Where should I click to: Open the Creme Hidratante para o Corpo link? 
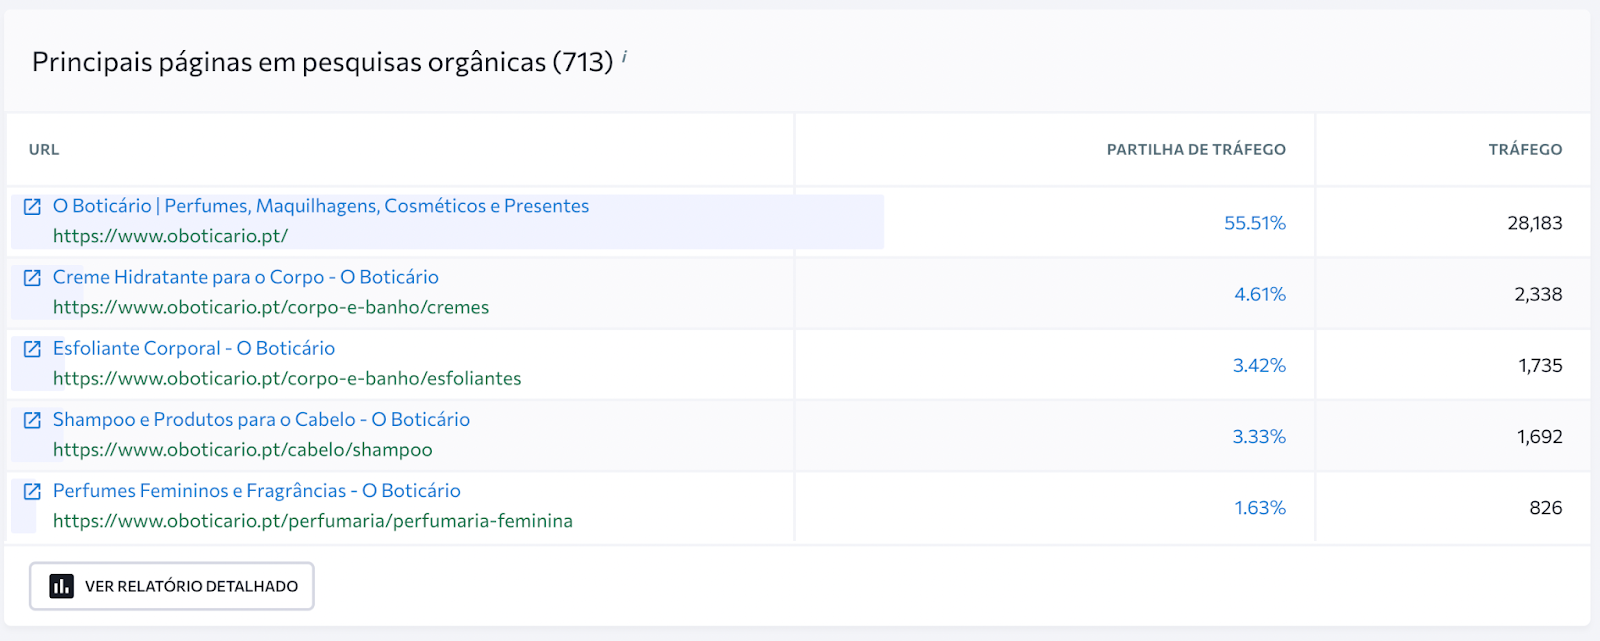click(246, 277)
